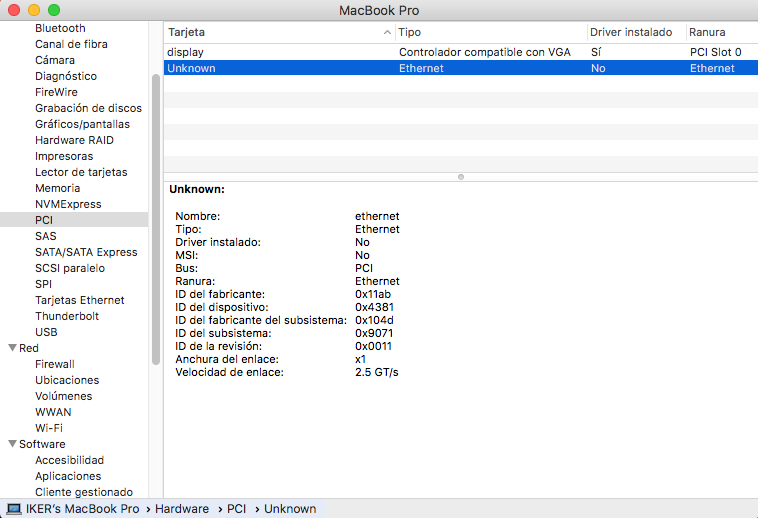Select the display card row
The height and width of the screenshot is (518, 758).
click(461, 52)
